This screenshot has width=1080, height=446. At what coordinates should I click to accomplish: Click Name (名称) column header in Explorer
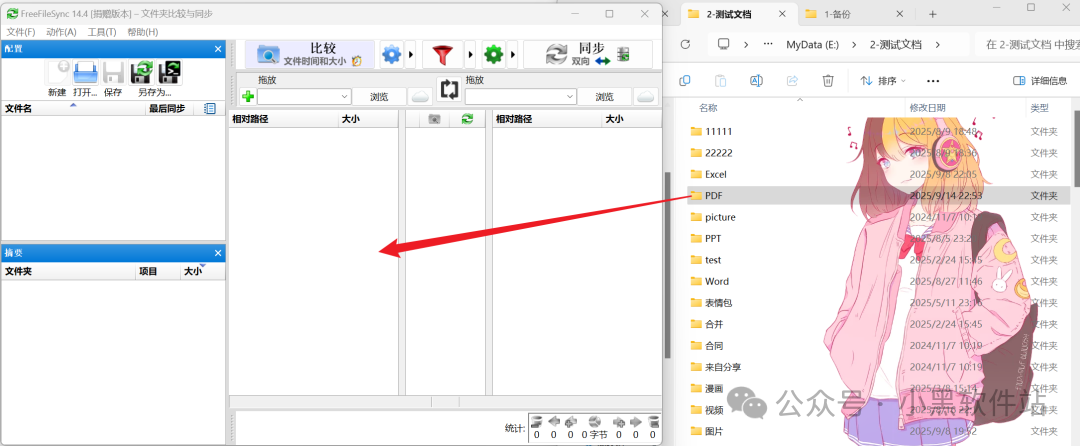tap(708, 107)
